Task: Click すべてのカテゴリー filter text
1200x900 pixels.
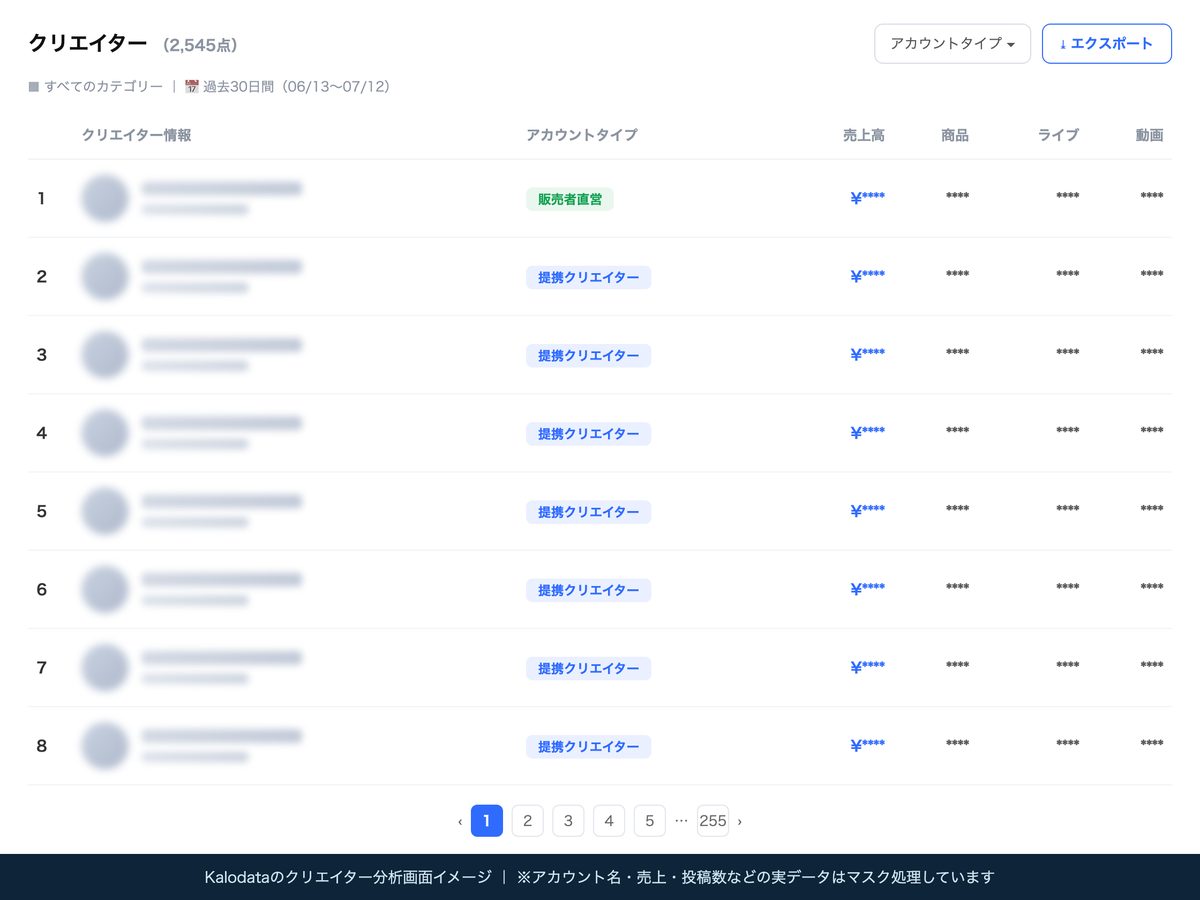Action: pos(104,87)
